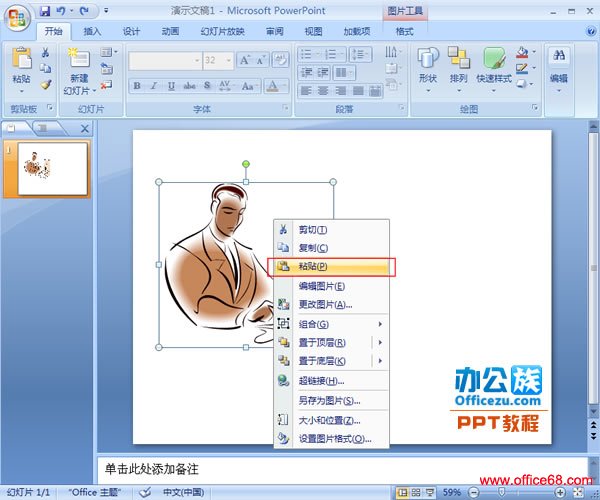
Task: Choose 设置图片格式(O)... in the context menu
Action: (x=331, y=439)
